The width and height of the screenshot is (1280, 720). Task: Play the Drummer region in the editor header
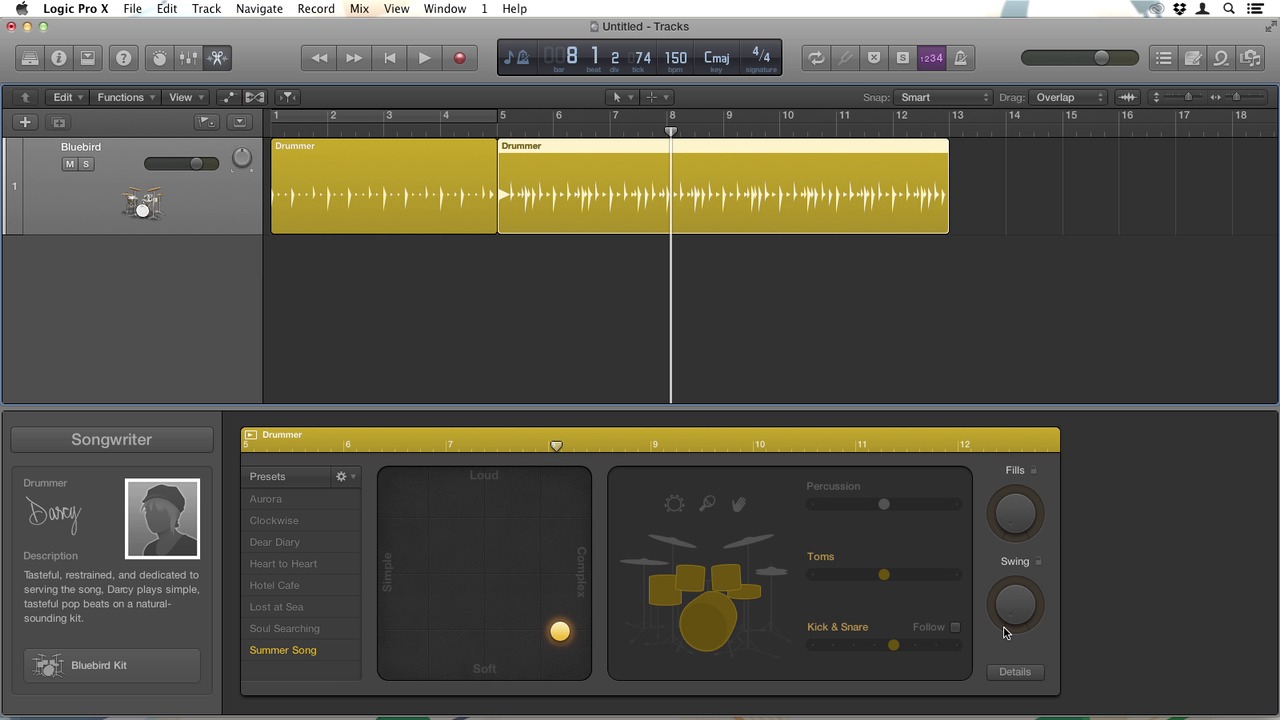tap(251, 435)
